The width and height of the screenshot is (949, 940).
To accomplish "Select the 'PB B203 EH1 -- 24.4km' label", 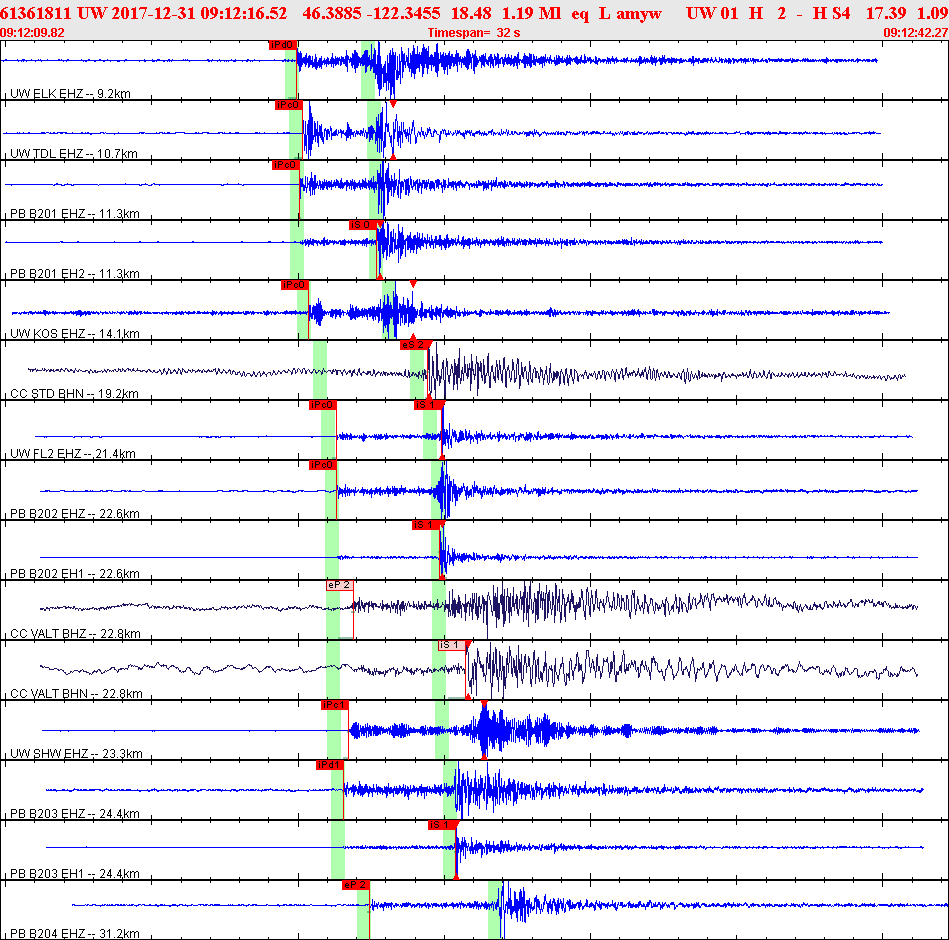I will pos(75,873).
